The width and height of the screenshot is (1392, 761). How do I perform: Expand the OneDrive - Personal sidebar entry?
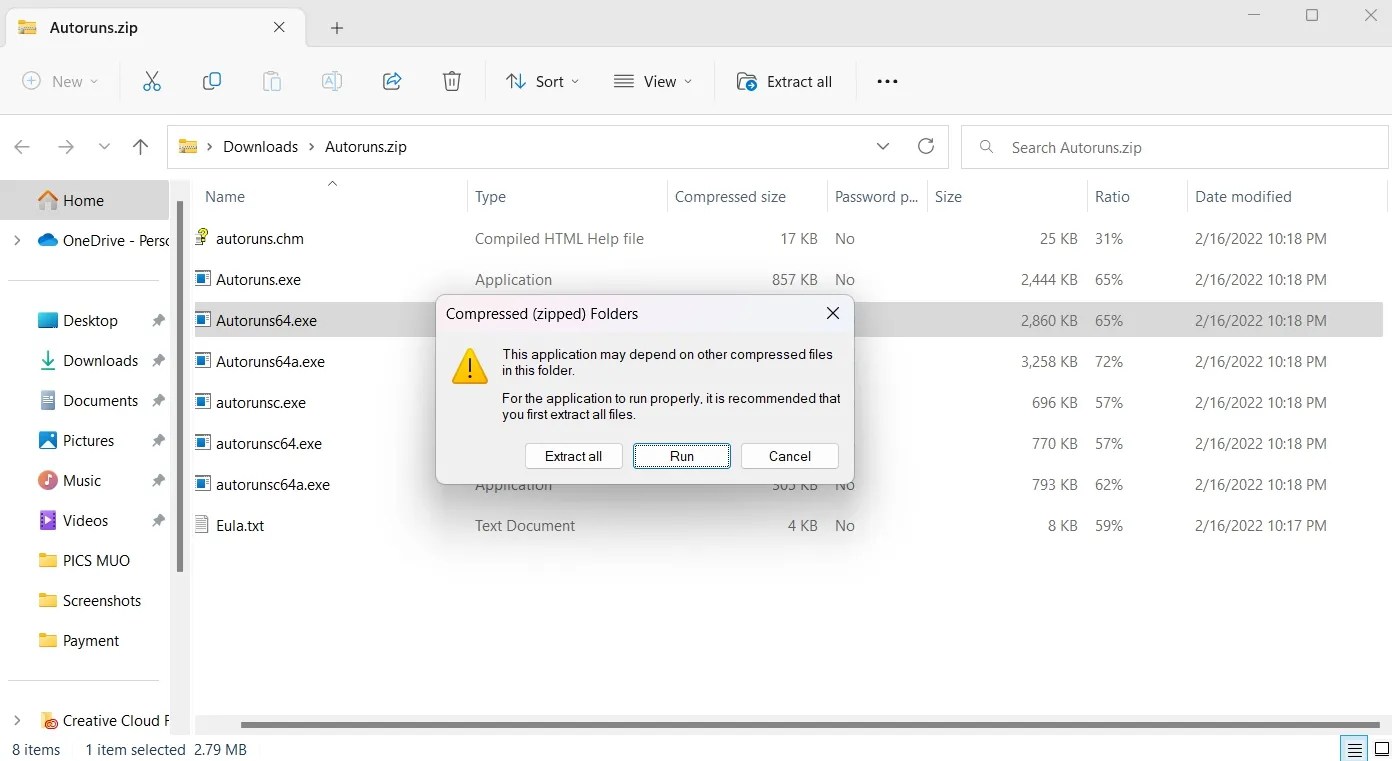(x=17, y=240)
